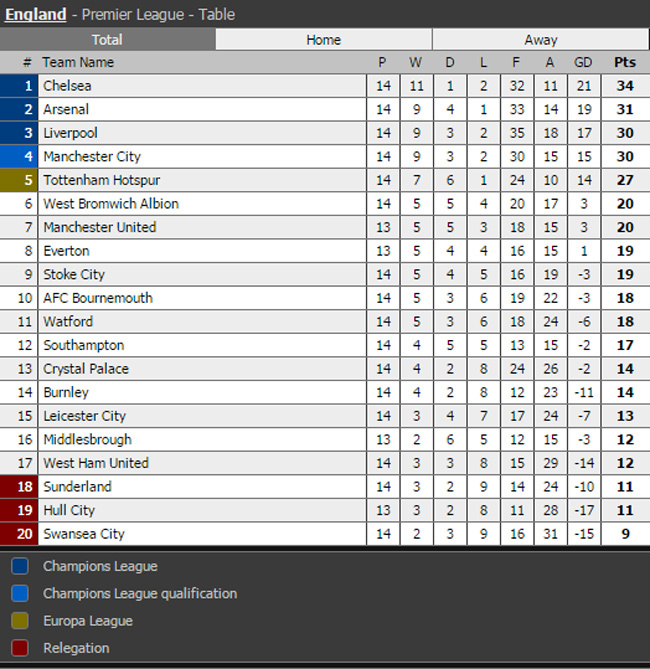Click the Champions League blue legend swatch
Viewport: 650px width, 669px height.
20,566
